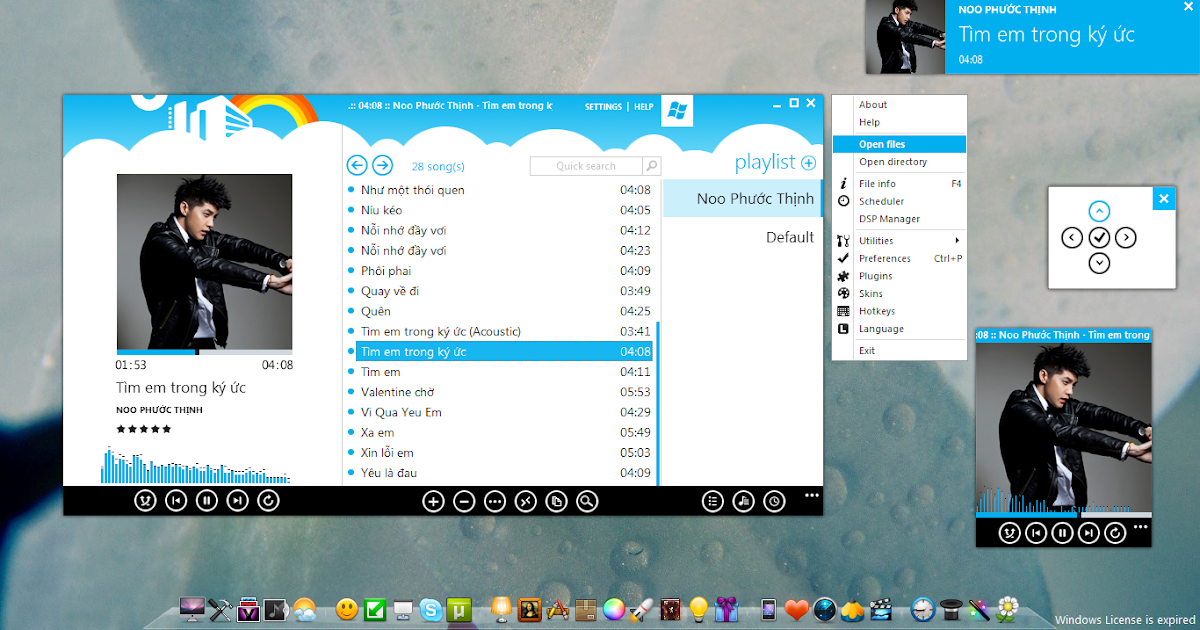Viewport: 1200px width, 630px height.
Task: Click the song list vertical scrollbar
Action: click(x=658, y=403)
